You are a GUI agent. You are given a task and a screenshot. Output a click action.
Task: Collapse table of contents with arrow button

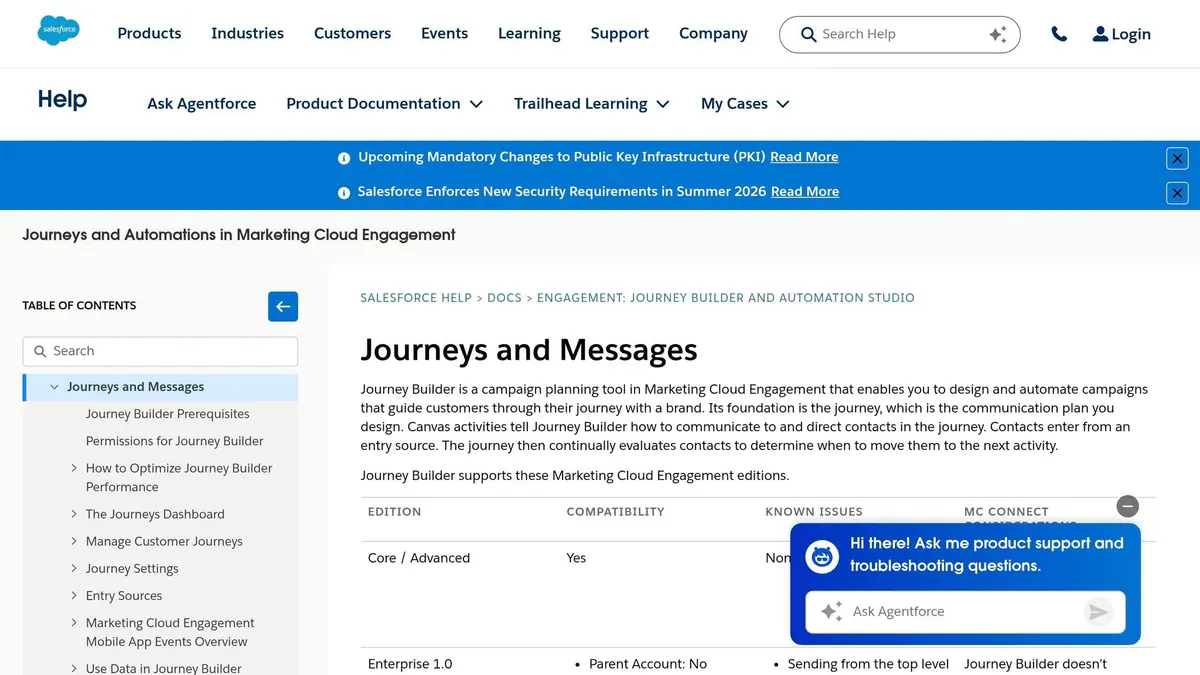coord(283,306)
